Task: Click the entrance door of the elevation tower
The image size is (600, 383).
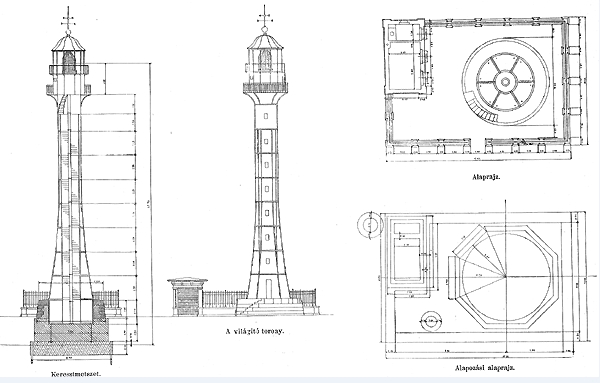Action: click(268, 288)
